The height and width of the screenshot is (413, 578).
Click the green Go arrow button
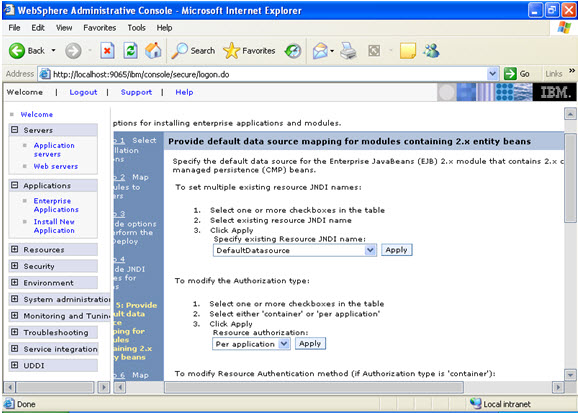[x=510, y=74]
